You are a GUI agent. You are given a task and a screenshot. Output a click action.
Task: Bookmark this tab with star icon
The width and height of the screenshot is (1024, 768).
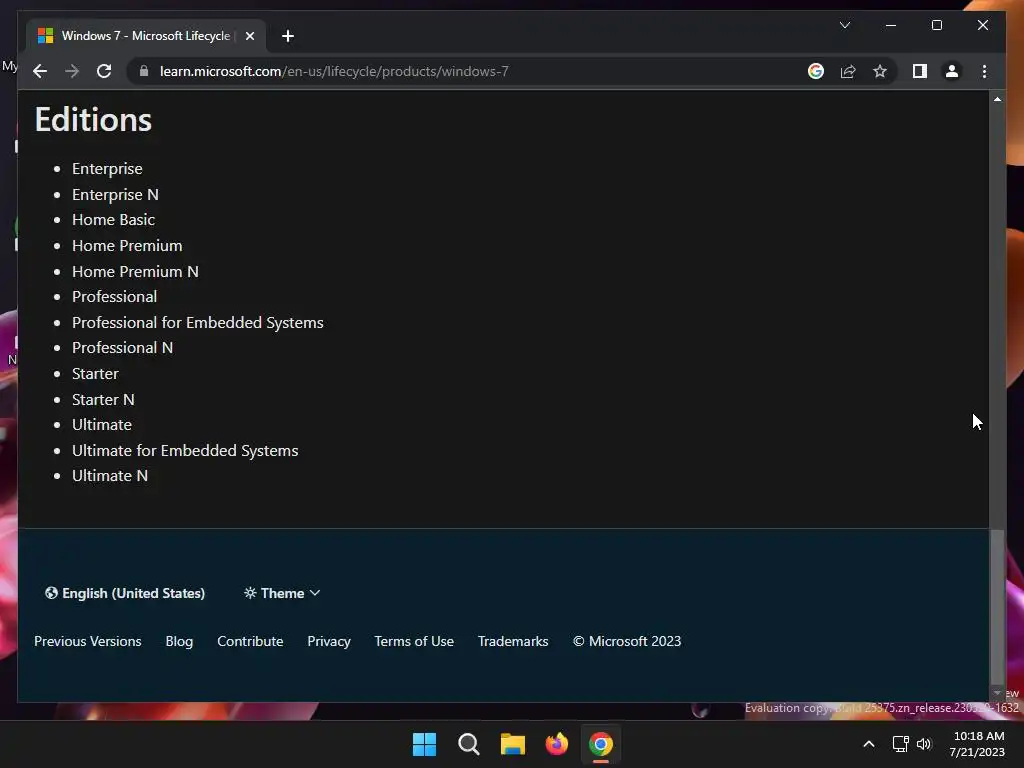tap(880, 71)
